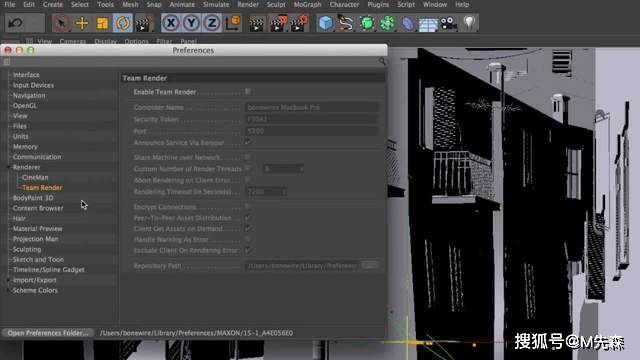Toggle the Z axis lock icon
This screenshot has width=640, height=360.
(212, 23)
